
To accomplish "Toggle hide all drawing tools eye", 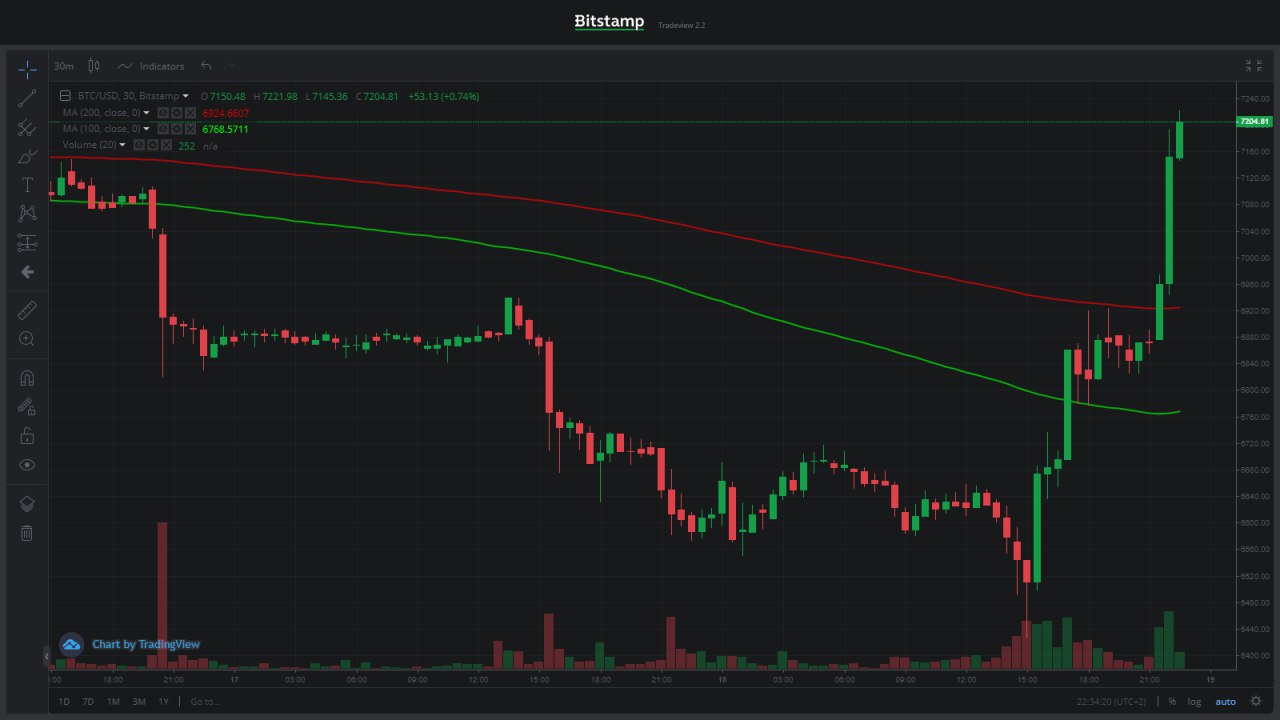I will tap(27, 465).
